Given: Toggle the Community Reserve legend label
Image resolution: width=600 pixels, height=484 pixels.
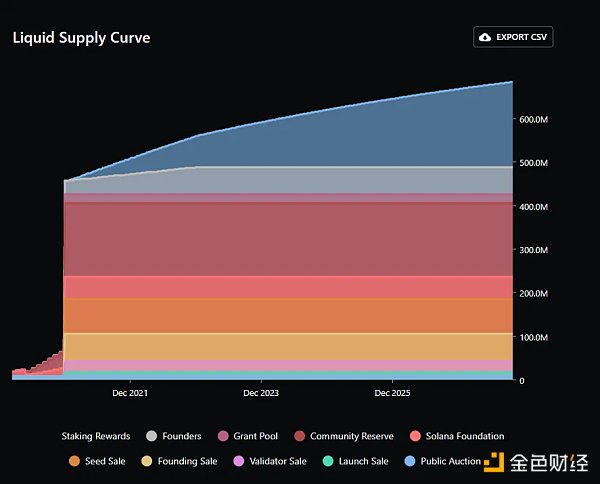Looking at the screenshot, I should click(352, 436).
